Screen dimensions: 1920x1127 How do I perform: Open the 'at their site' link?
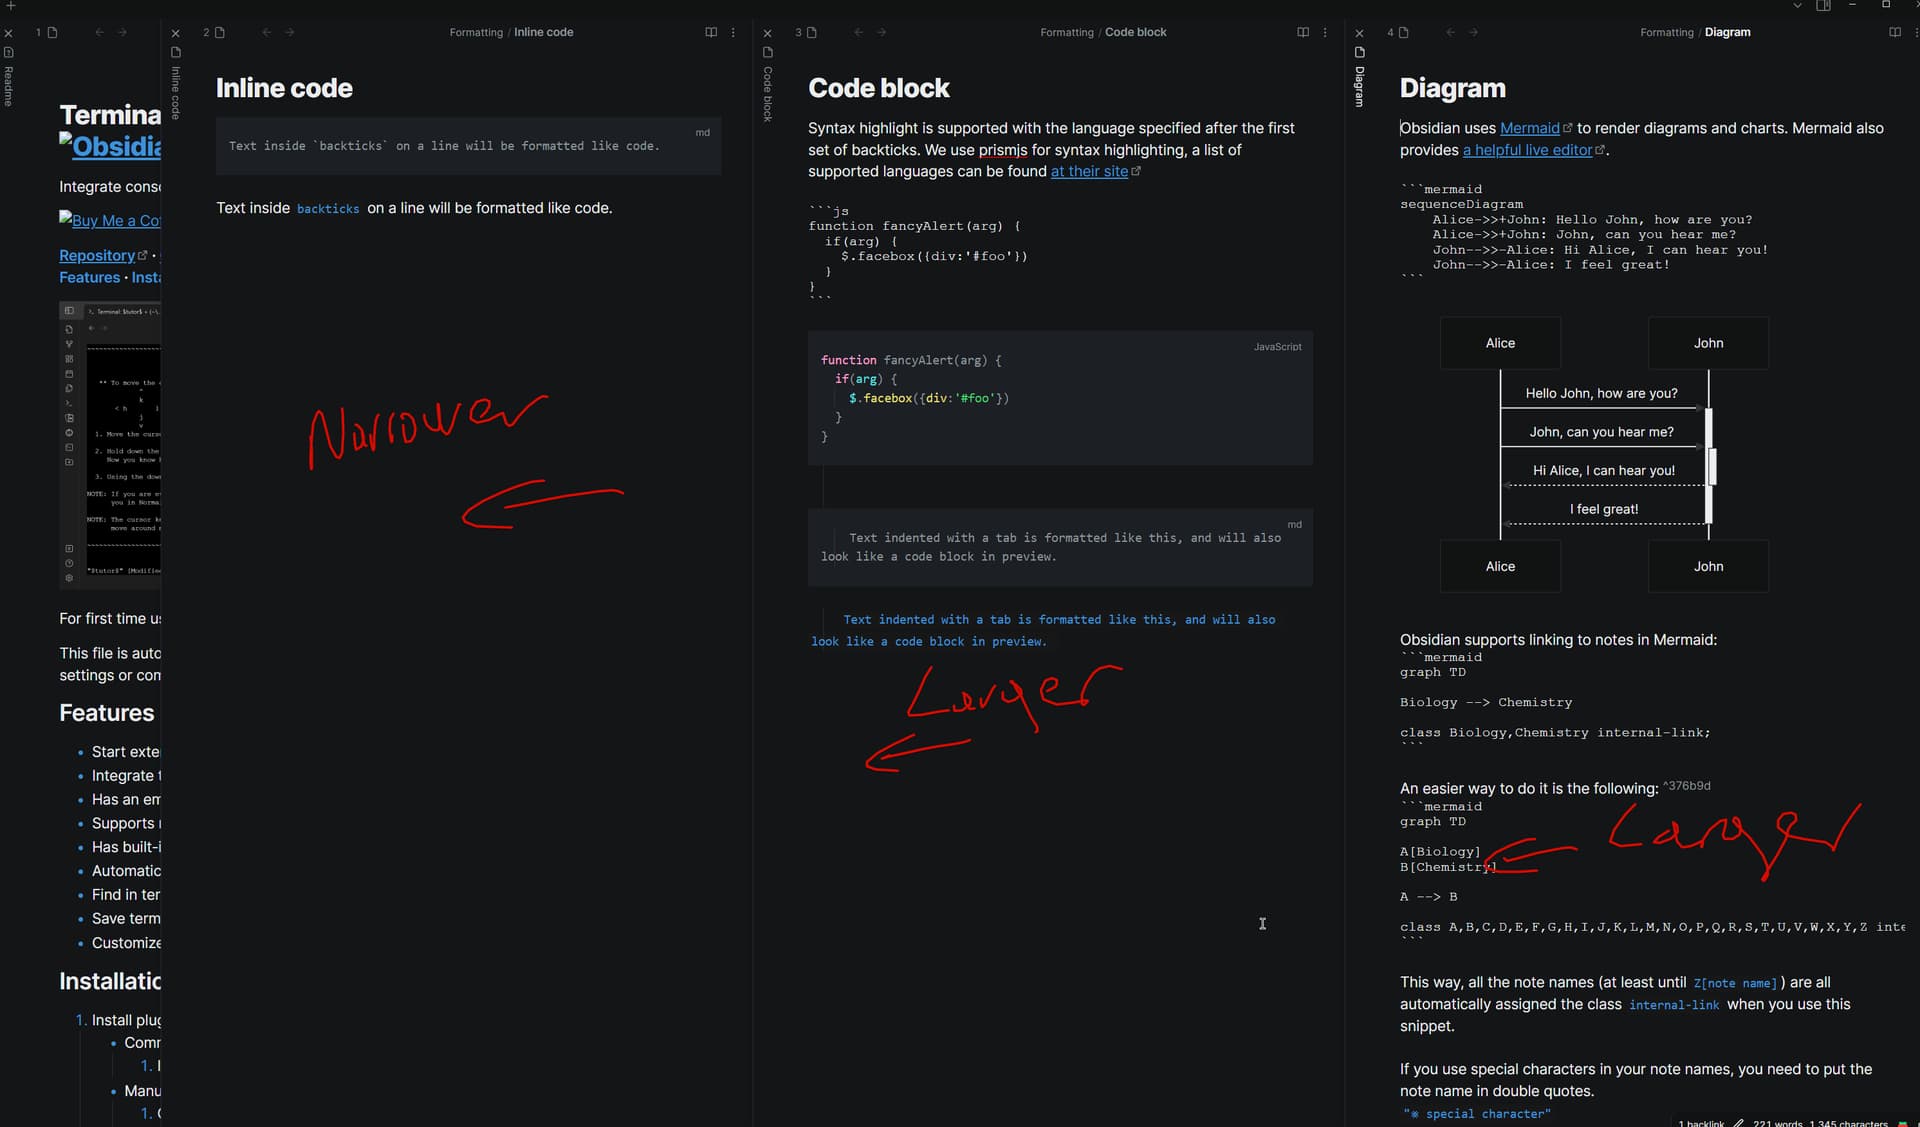[1089, 171]
